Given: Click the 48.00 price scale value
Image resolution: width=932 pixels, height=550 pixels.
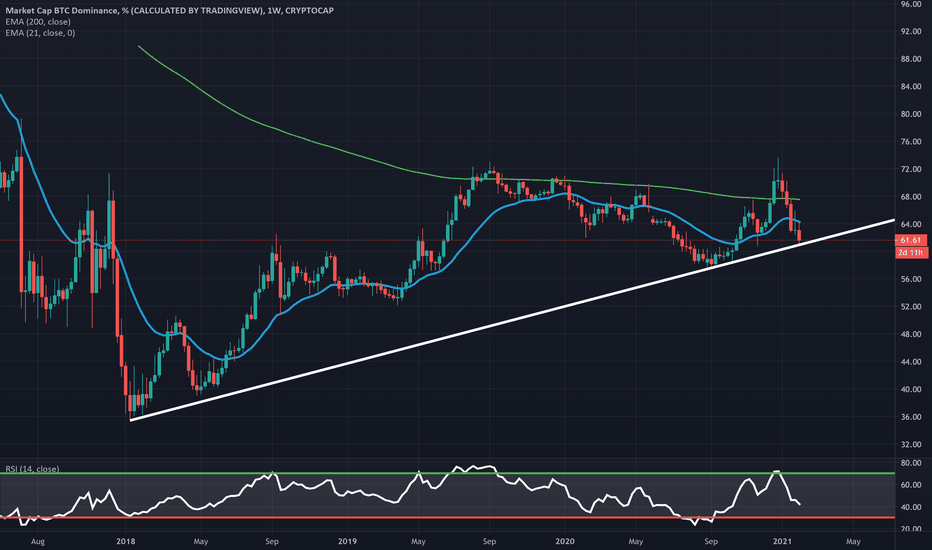Looking at the screenshot, I should pyautogui.click(x=911, y=334).
